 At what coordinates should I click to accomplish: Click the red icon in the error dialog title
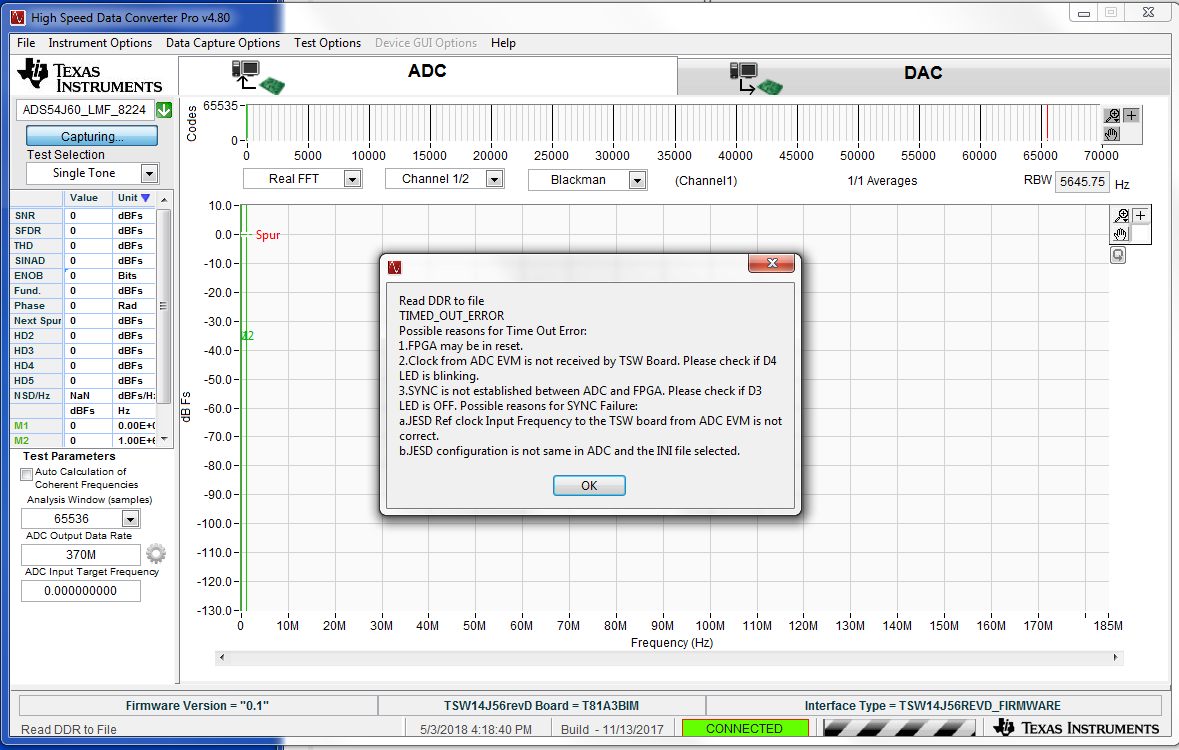tap(395, 267)
